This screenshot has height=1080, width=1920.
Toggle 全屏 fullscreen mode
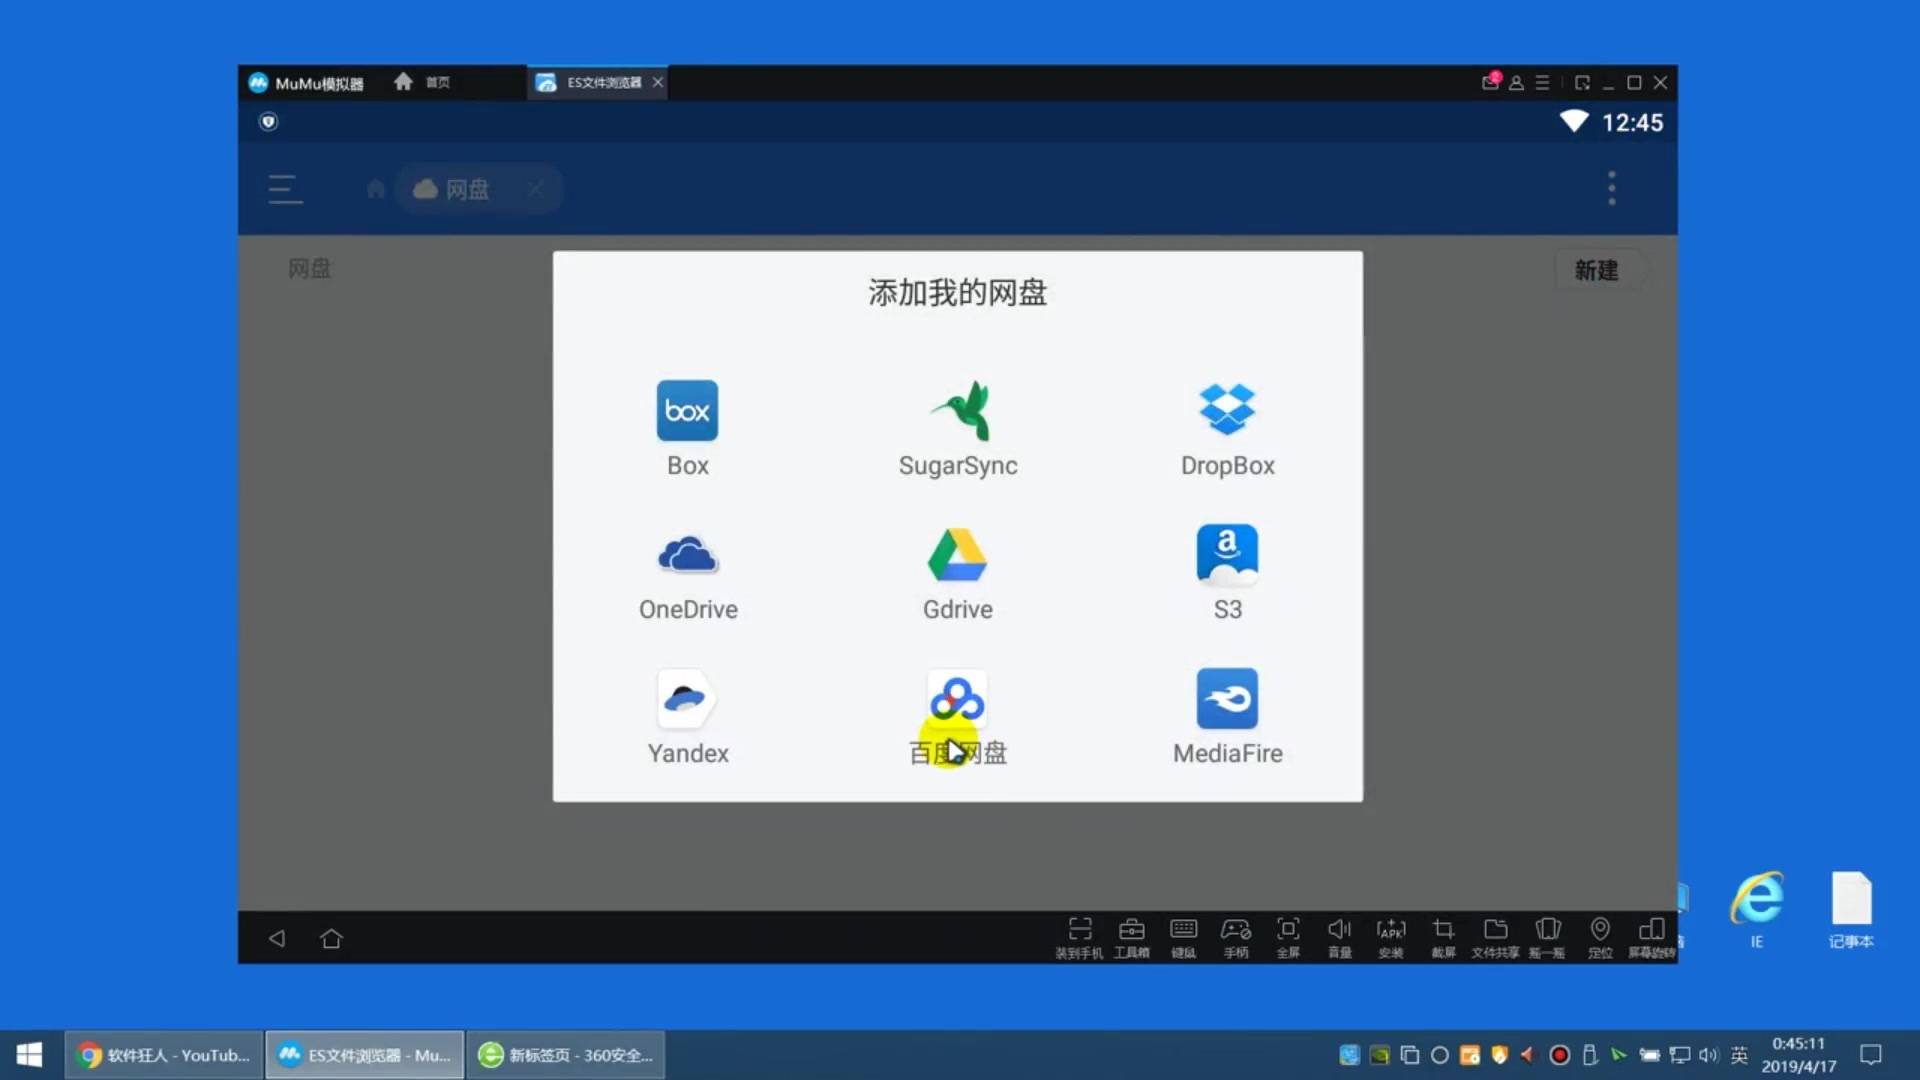[1288, 938]
